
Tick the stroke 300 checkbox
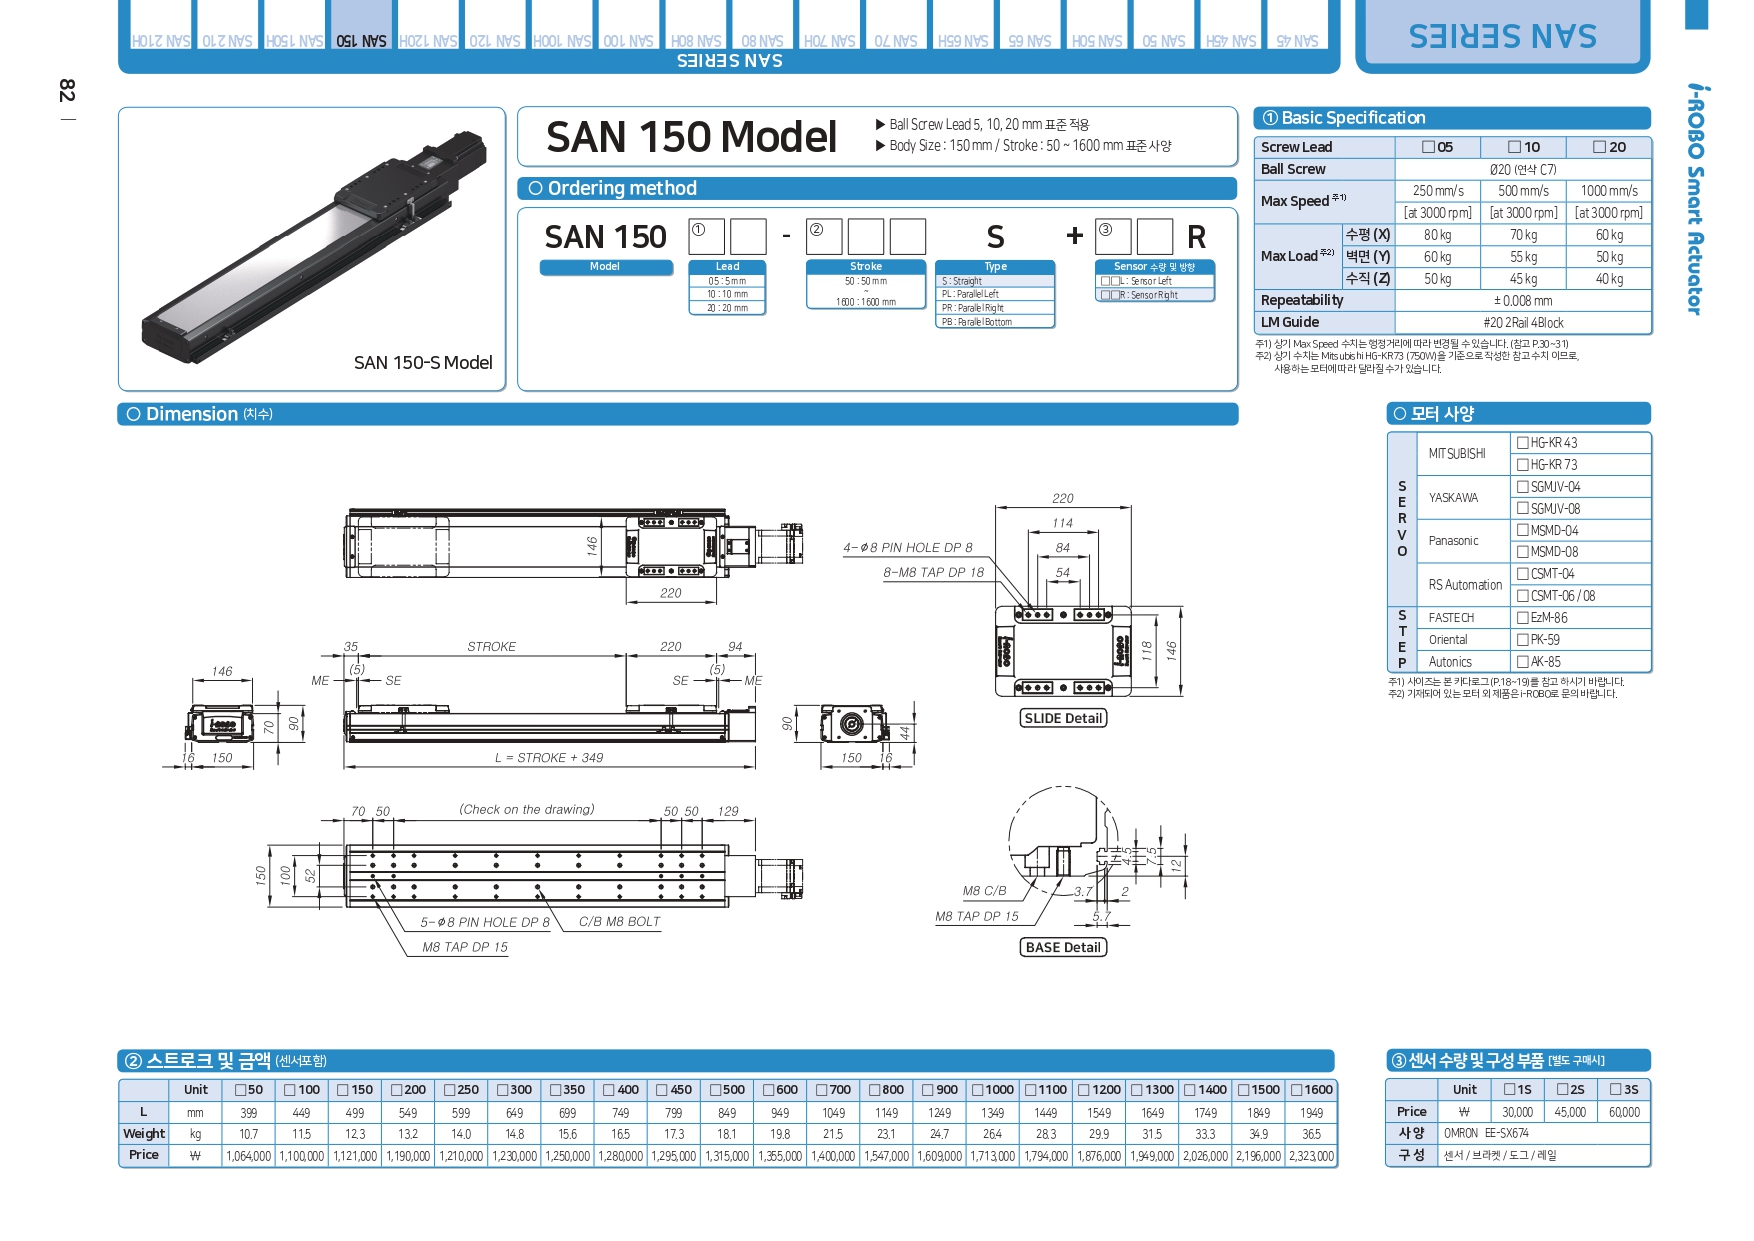pyautogui.click(x=503, y=1090)
